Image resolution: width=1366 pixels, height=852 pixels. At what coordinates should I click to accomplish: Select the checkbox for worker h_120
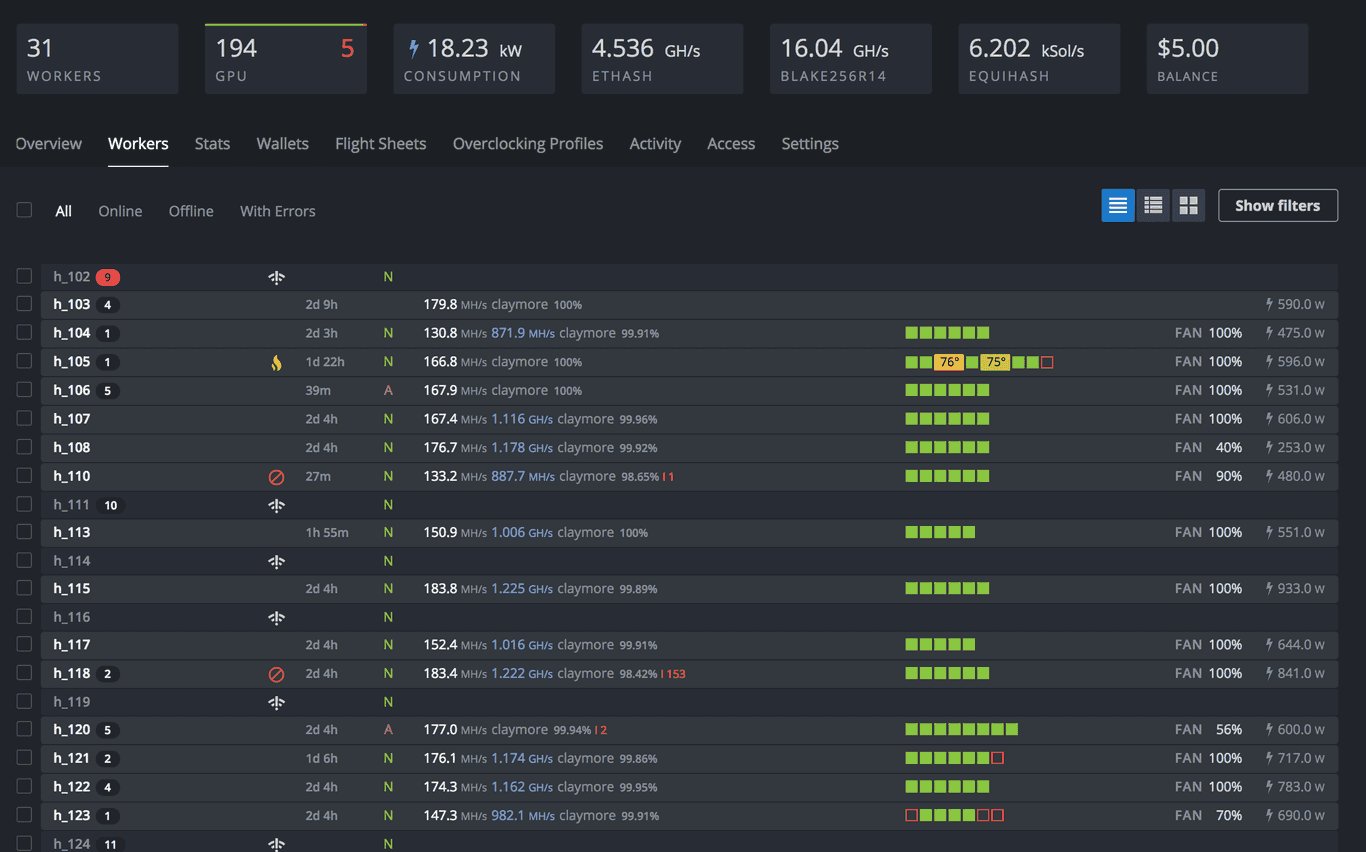24,729
